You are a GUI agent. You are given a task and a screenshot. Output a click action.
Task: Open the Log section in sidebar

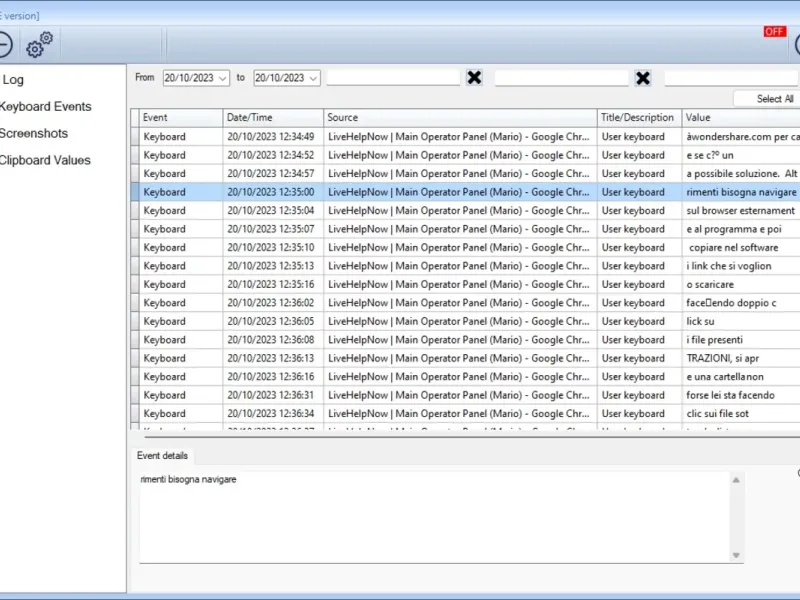[x=13, y=80]
